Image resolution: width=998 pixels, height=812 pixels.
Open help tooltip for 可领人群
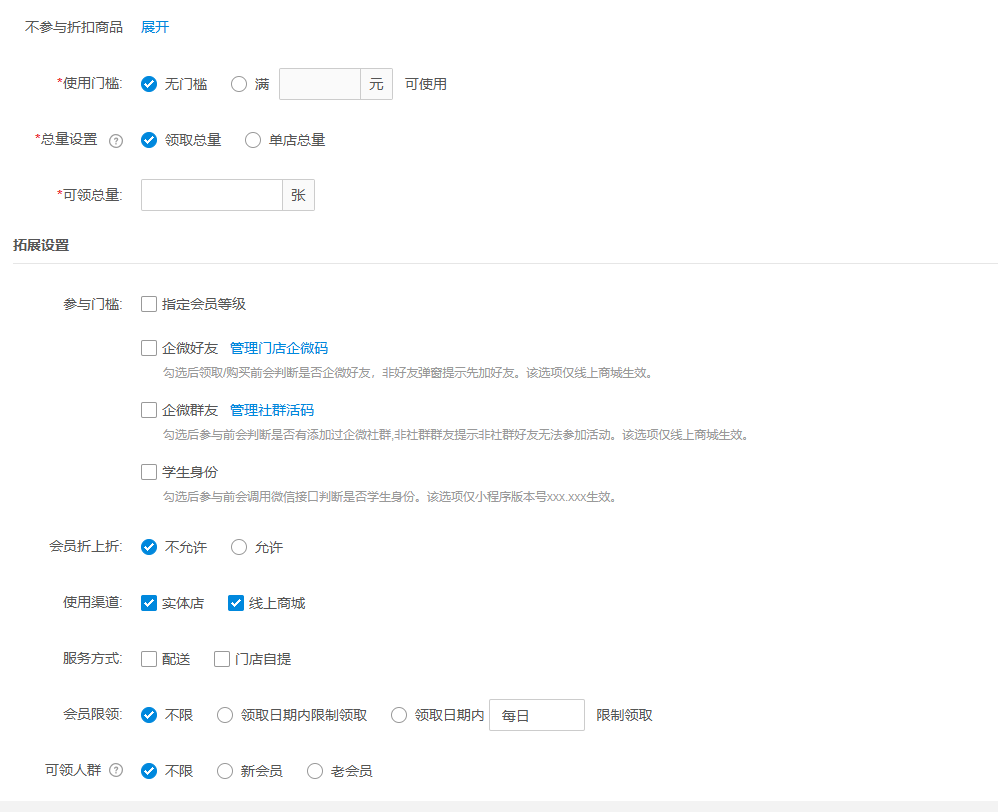click(x=117, y=770)
